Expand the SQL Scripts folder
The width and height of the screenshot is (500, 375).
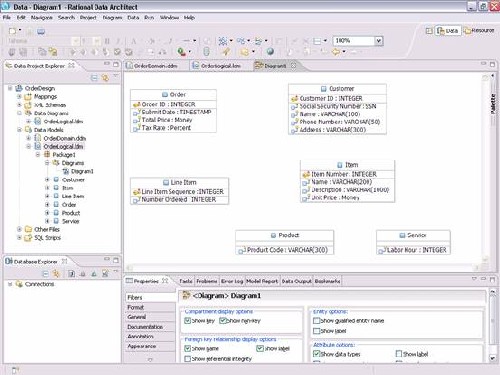19,238
